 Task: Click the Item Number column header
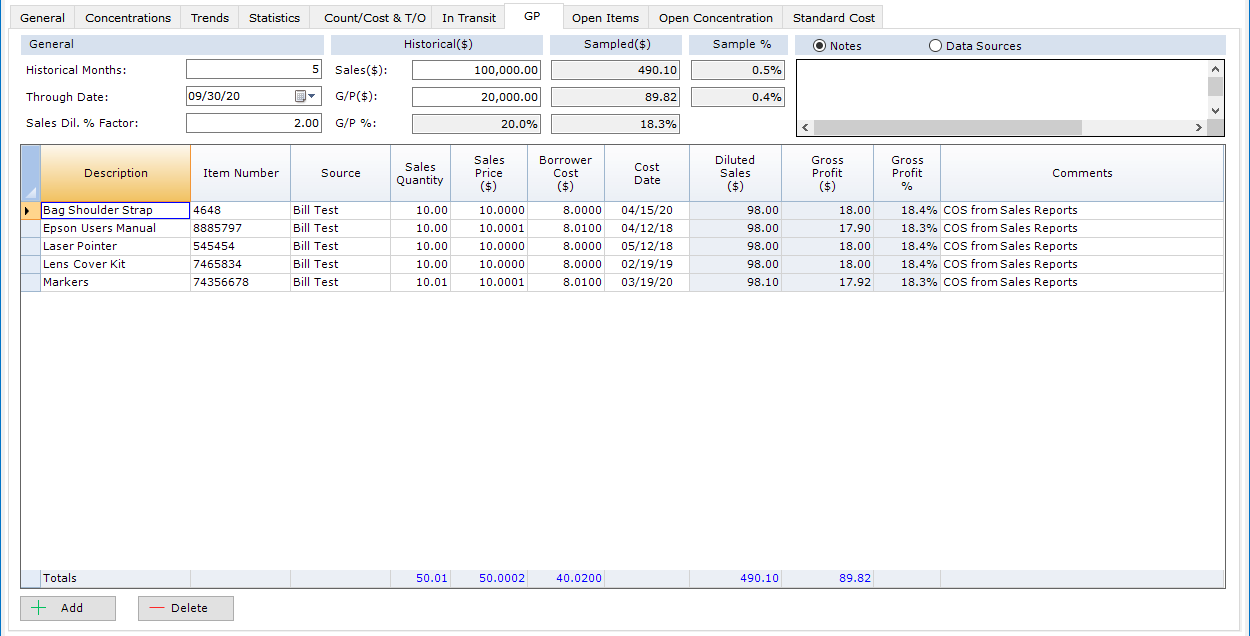240,172
